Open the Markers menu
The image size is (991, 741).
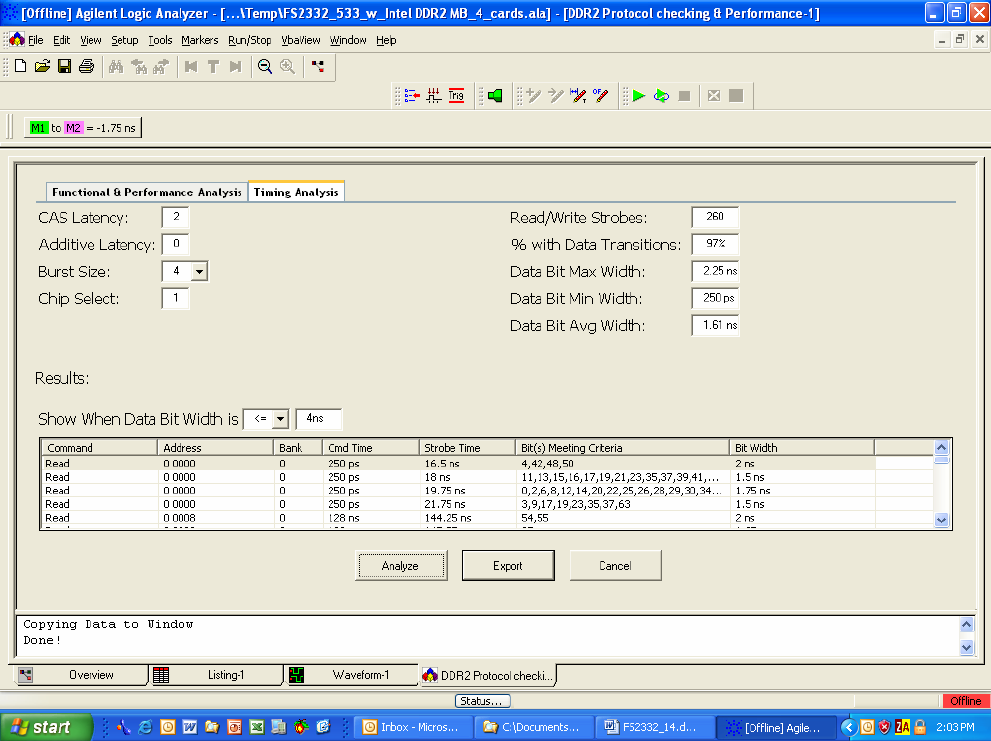[199, 40]
